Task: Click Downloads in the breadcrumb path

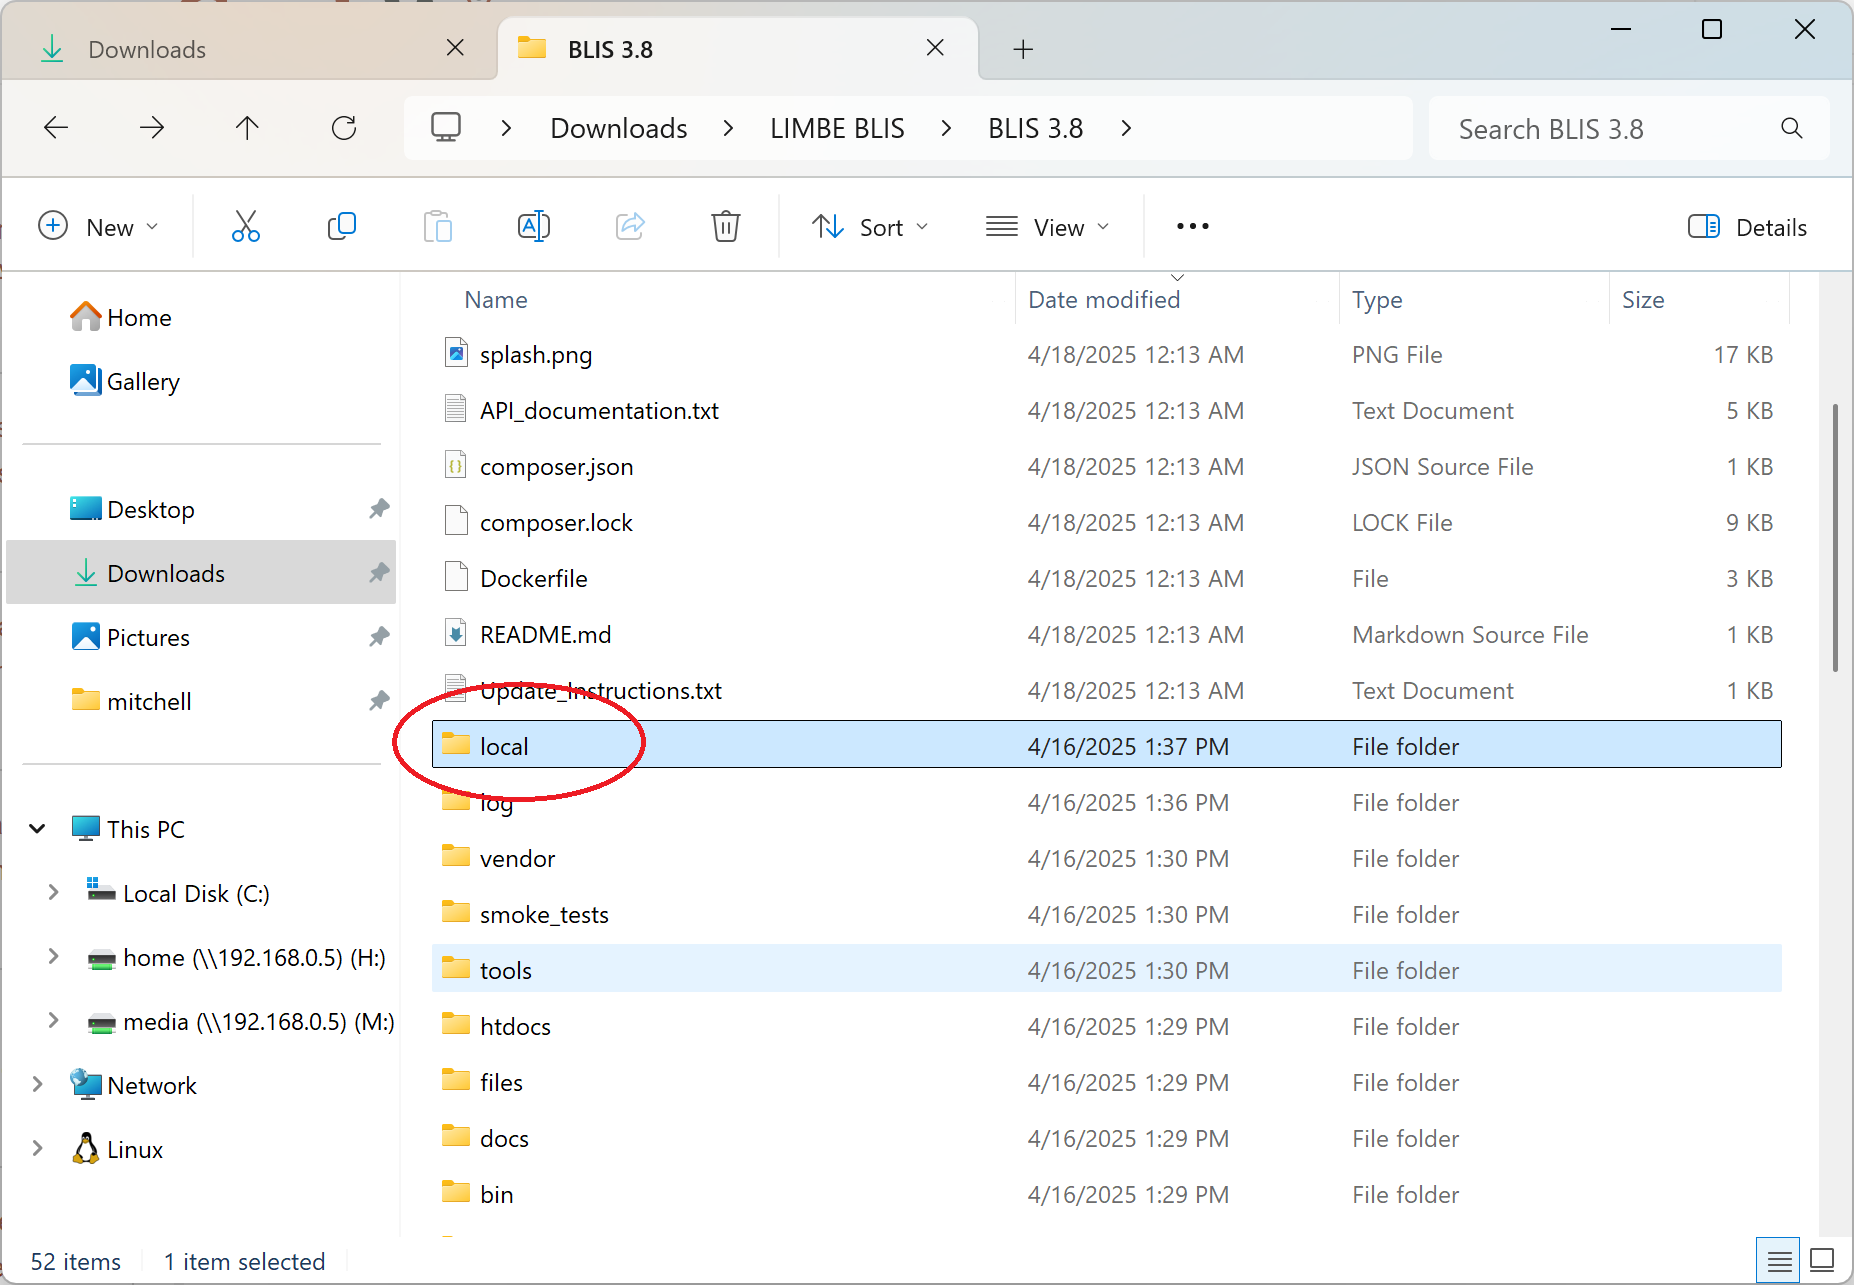Action: click(x=619, y=128)
